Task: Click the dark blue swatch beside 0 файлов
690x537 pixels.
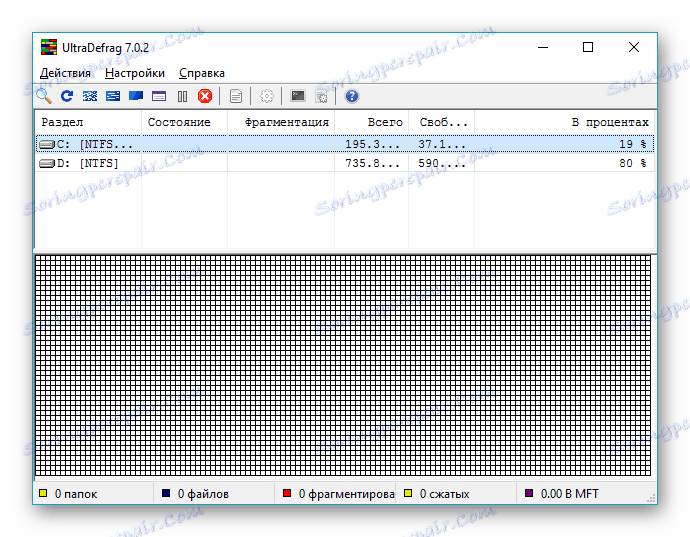Action: 166,493
